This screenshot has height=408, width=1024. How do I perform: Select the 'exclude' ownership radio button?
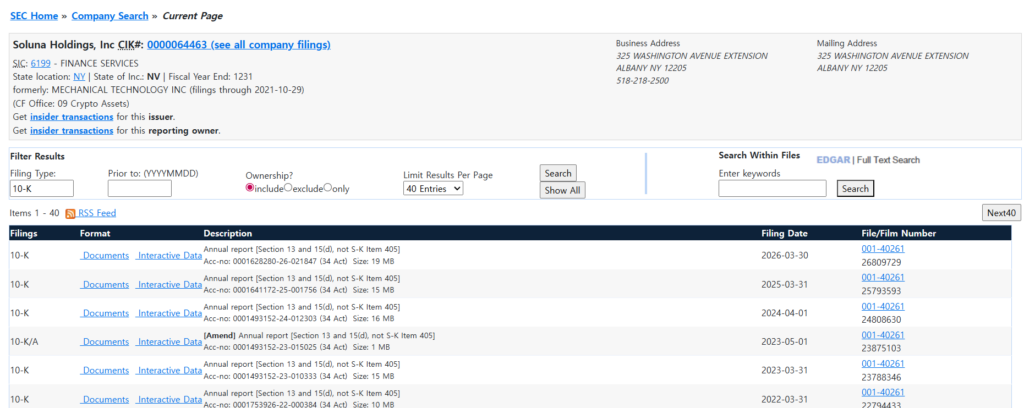click(288, 188)
